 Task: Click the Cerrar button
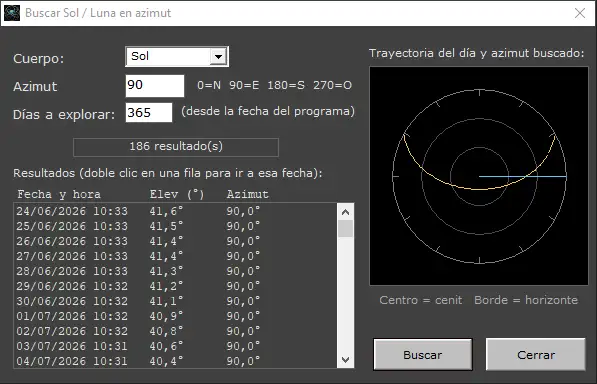(x=535, y=355)
